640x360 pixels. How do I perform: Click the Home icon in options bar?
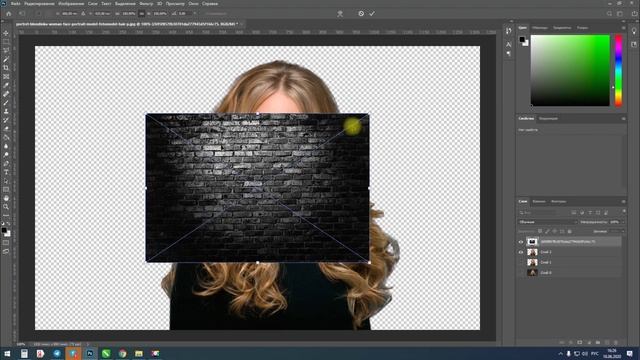click(x=9, y=13)
